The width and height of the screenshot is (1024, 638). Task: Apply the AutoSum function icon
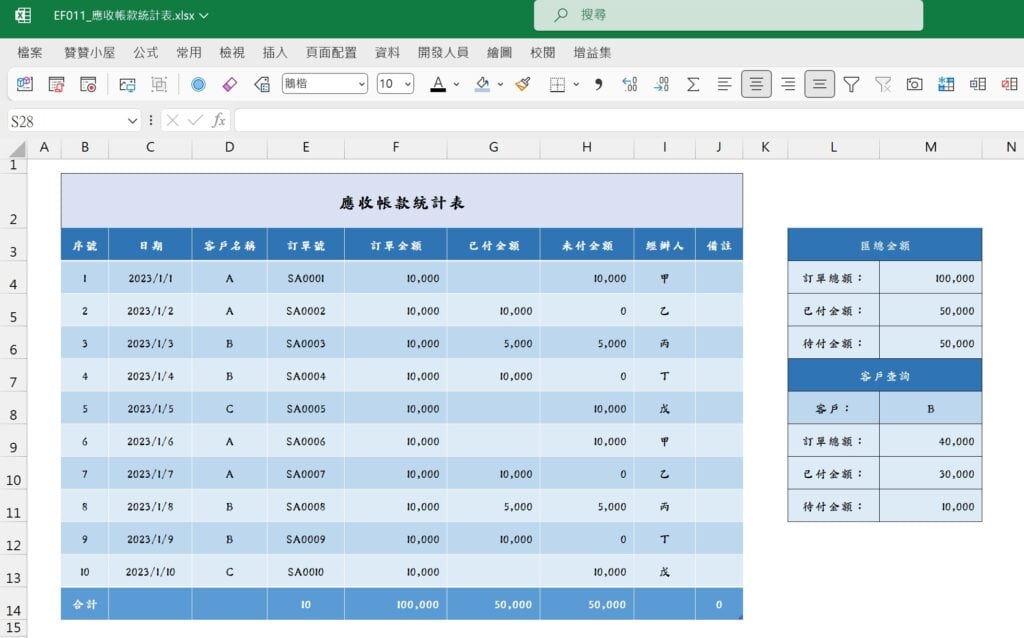(x=693, y=84)
